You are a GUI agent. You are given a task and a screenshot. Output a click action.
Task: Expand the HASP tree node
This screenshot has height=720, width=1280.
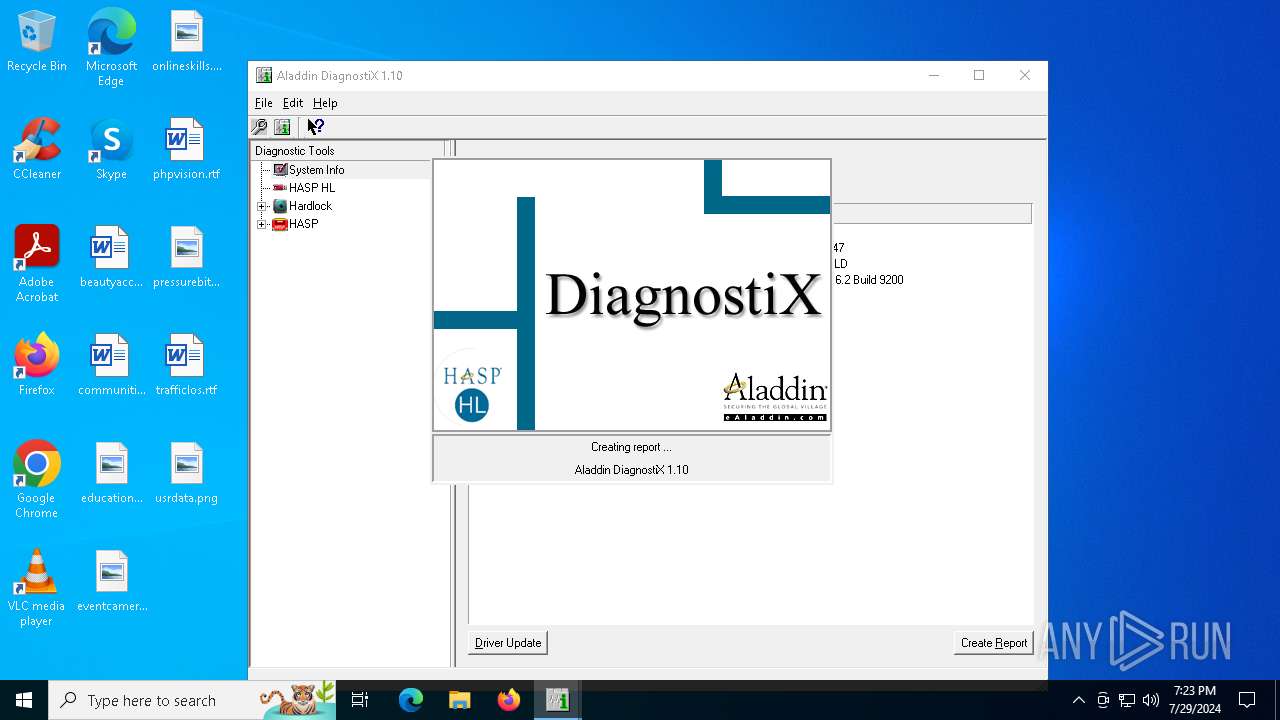262,224
